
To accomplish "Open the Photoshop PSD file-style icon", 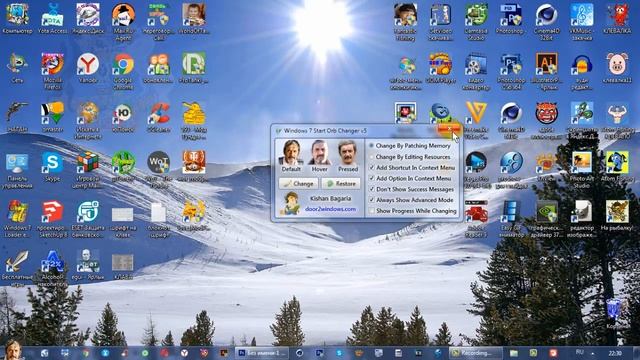I will tap(511, 18).
